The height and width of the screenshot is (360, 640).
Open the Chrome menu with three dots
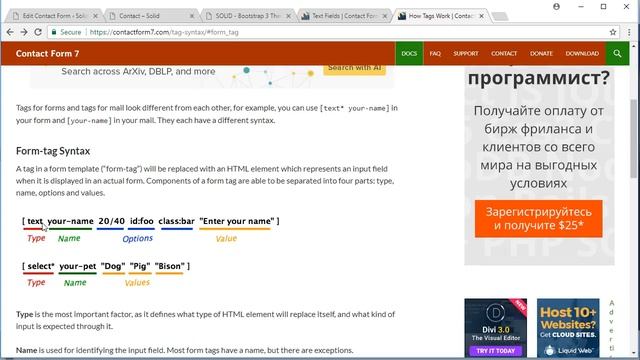629,32
